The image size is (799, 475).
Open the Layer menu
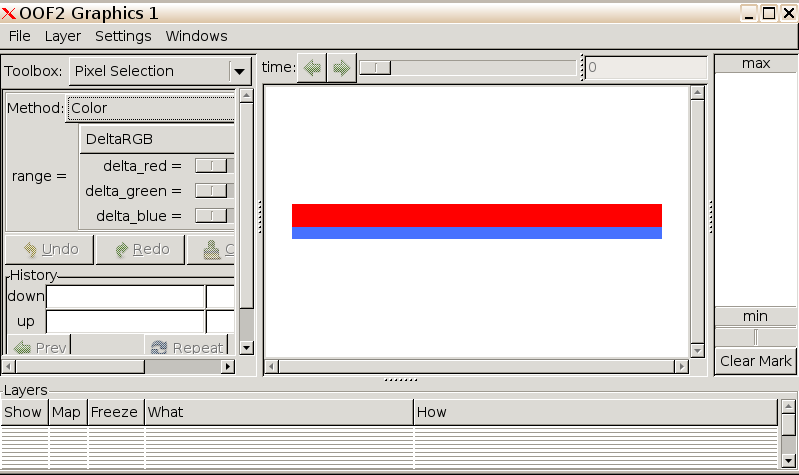pyautogui.click(x=63, y=36)
